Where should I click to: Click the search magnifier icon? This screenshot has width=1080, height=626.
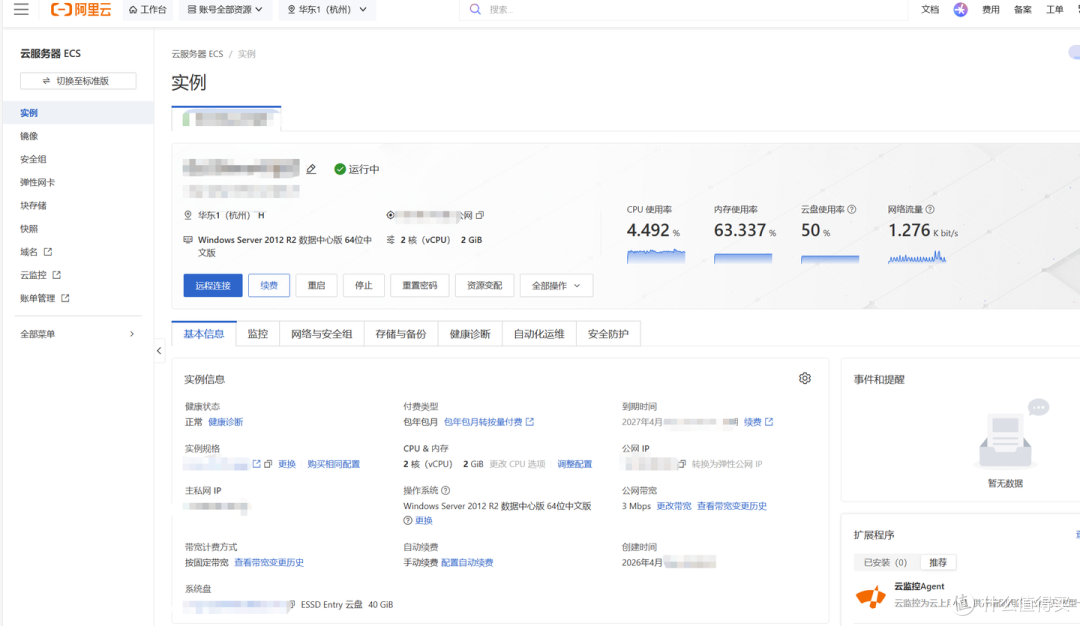pyautogui.click(x=475, y=10)
